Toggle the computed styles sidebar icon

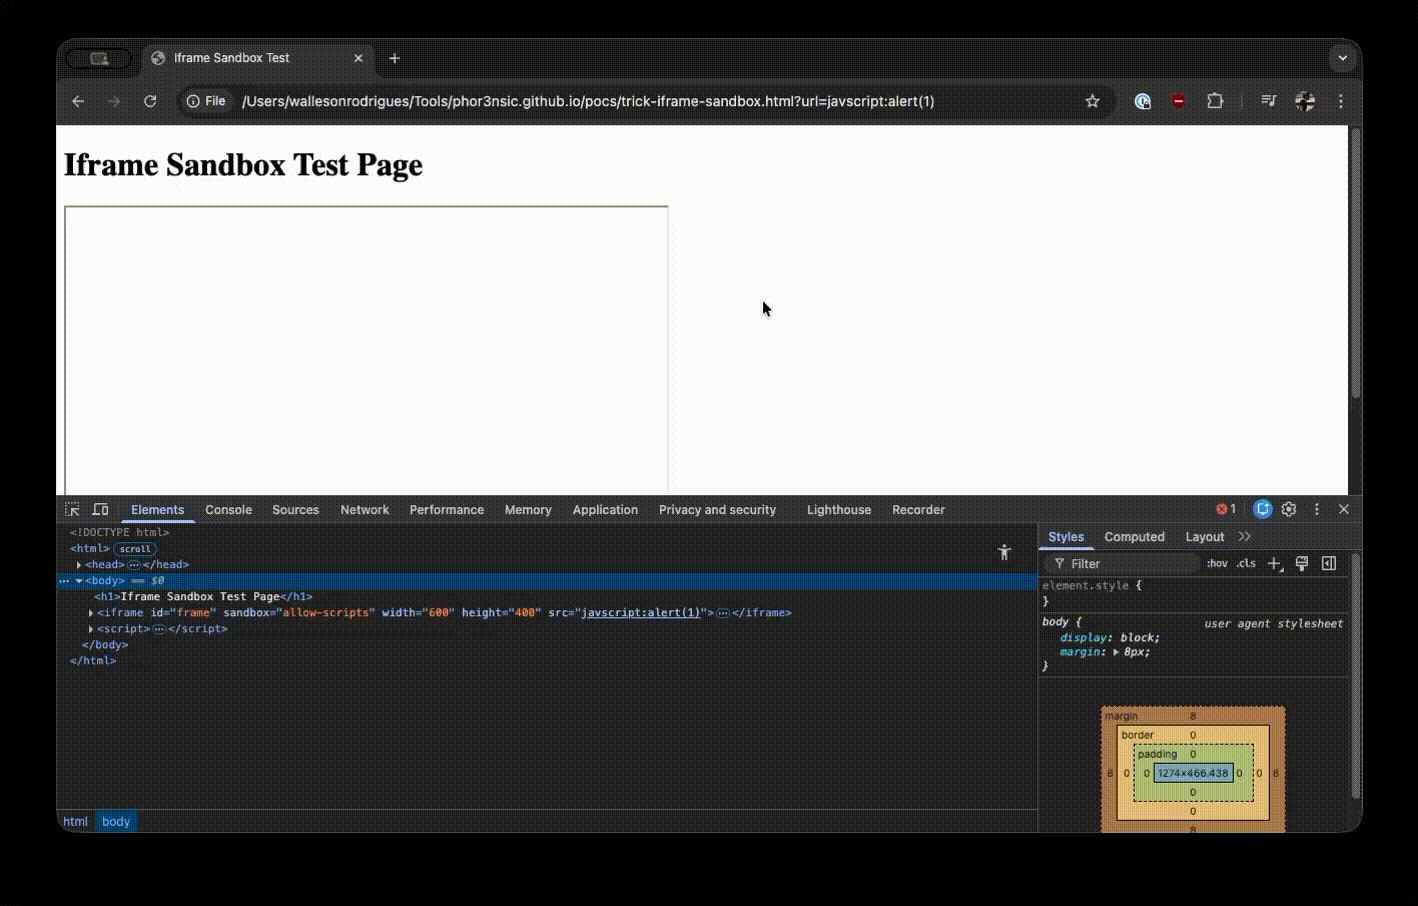[x=1329, y=564]
